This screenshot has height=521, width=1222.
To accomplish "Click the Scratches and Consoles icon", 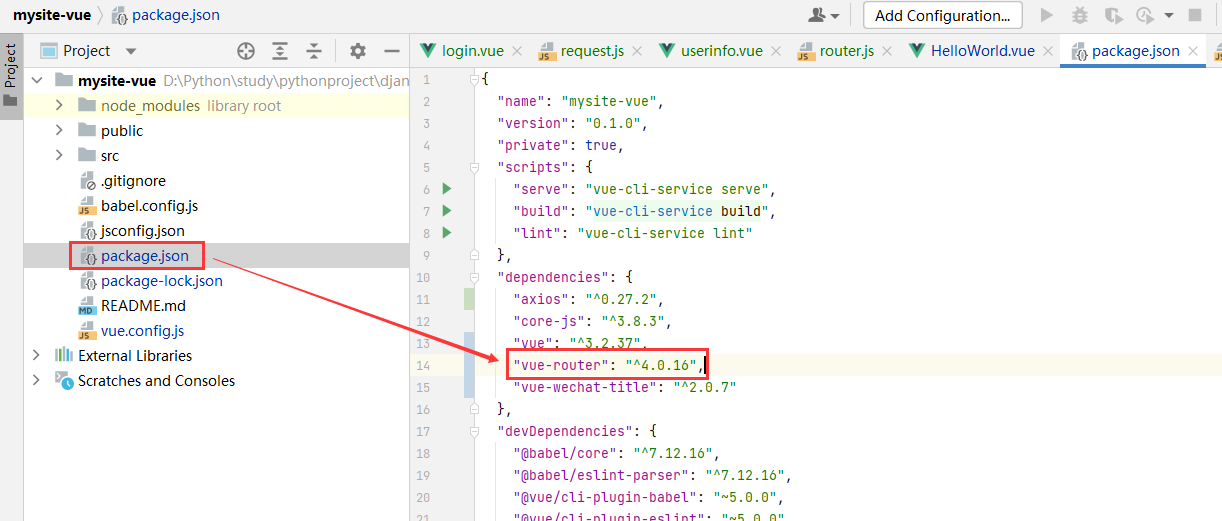I will tap(64, 380).
